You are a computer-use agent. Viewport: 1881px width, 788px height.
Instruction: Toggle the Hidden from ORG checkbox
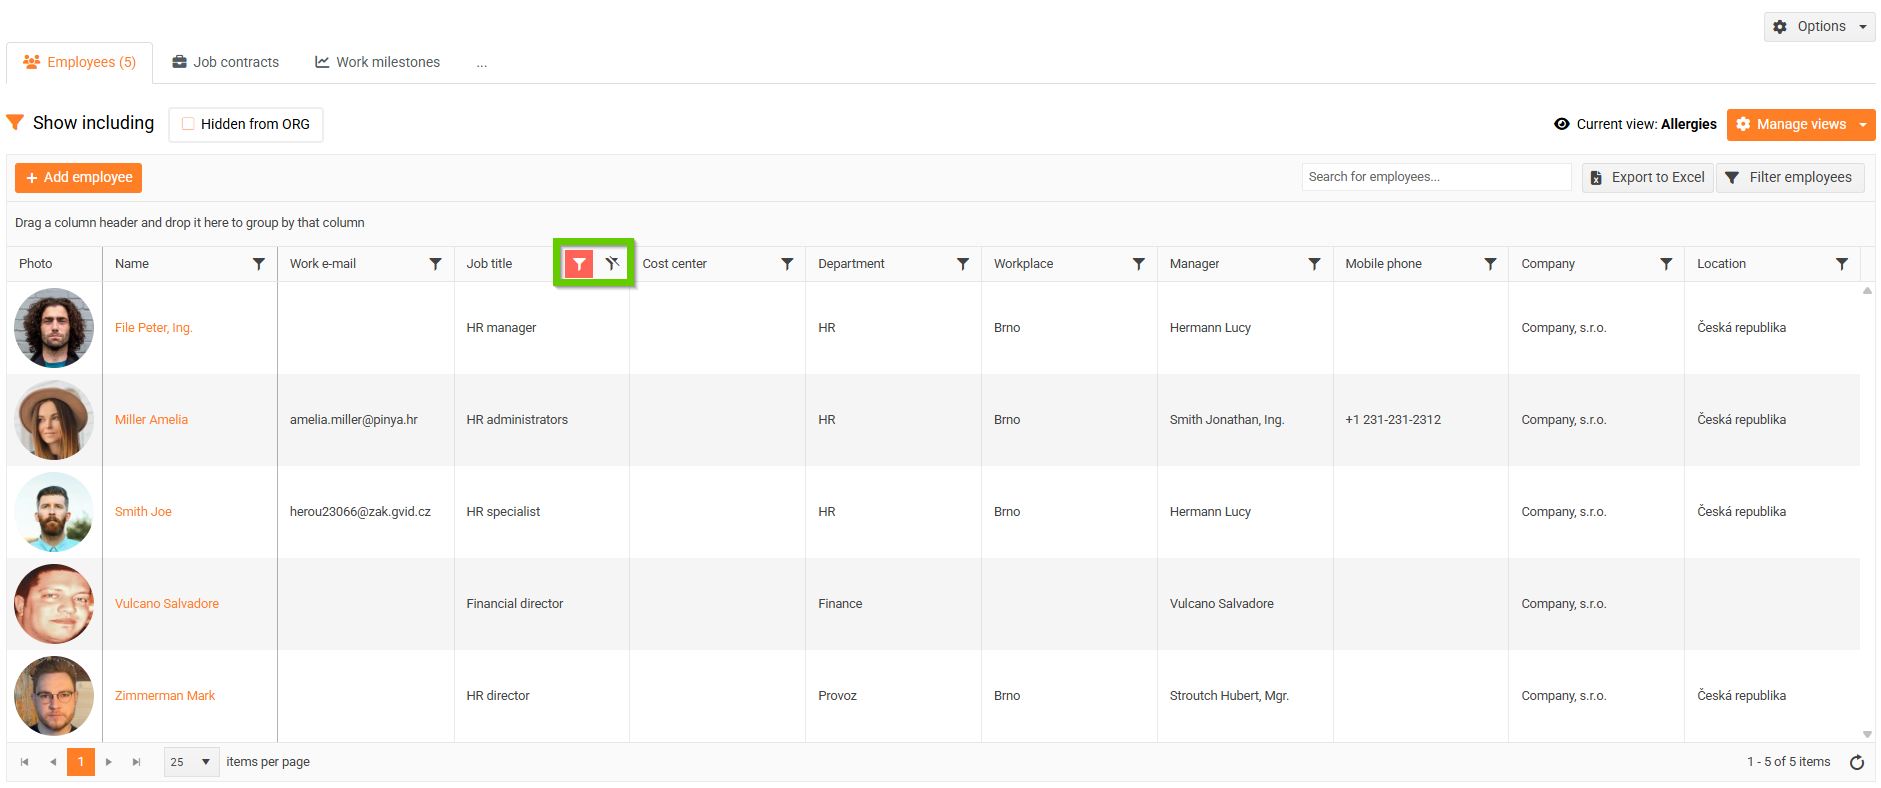pos(188,124)
